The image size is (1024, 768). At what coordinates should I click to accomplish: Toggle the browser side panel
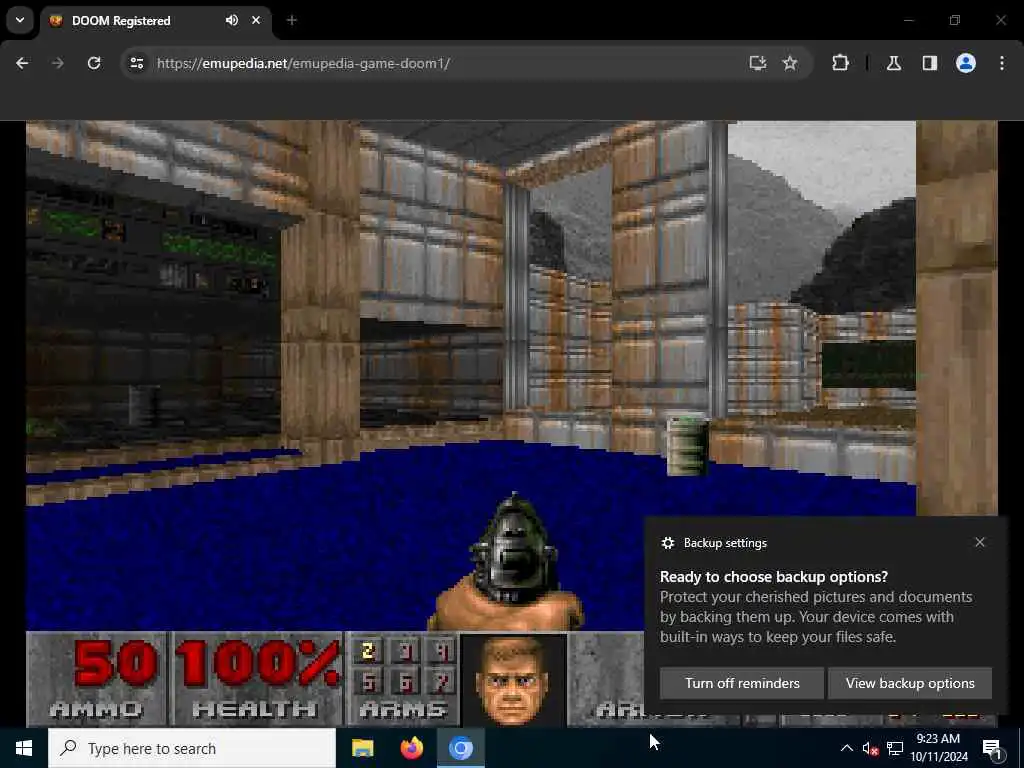click(x=930, y=63)
